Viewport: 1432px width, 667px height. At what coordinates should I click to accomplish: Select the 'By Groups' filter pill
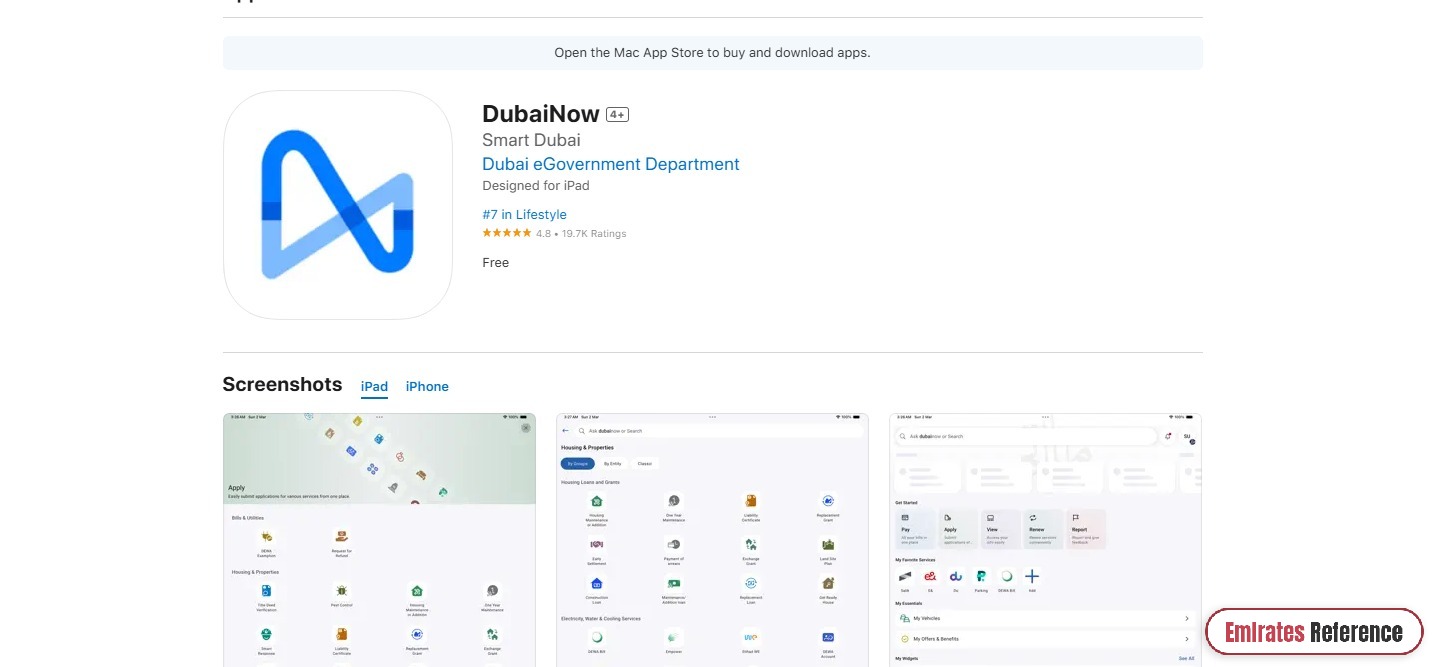[578, 464]
